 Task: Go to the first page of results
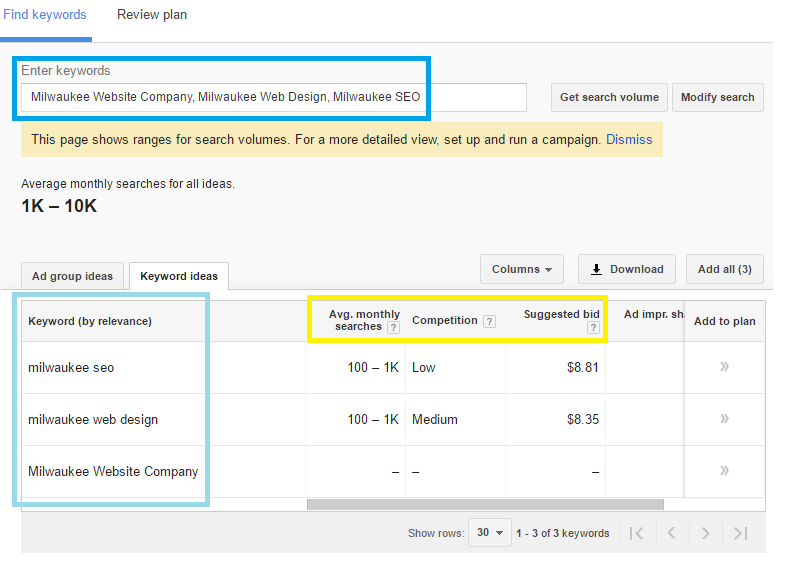(x=637, y=533)
